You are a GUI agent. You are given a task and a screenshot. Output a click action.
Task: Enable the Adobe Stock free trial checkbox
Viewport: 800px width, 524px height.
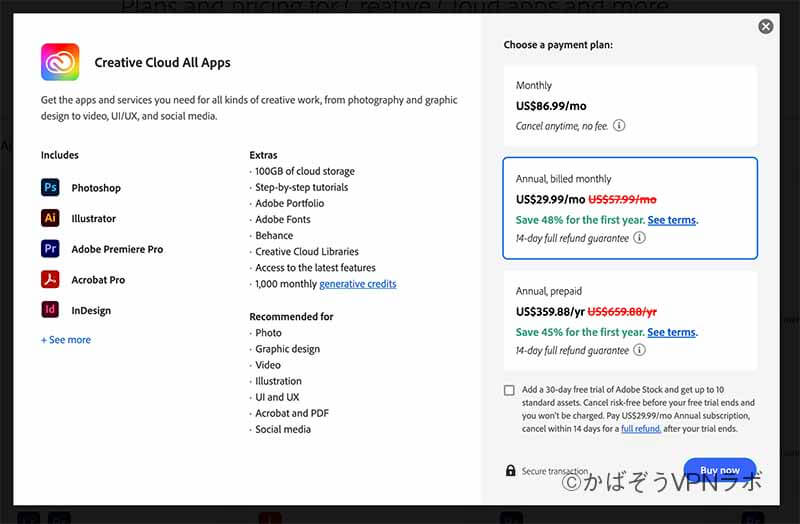(x=509, y=390)
